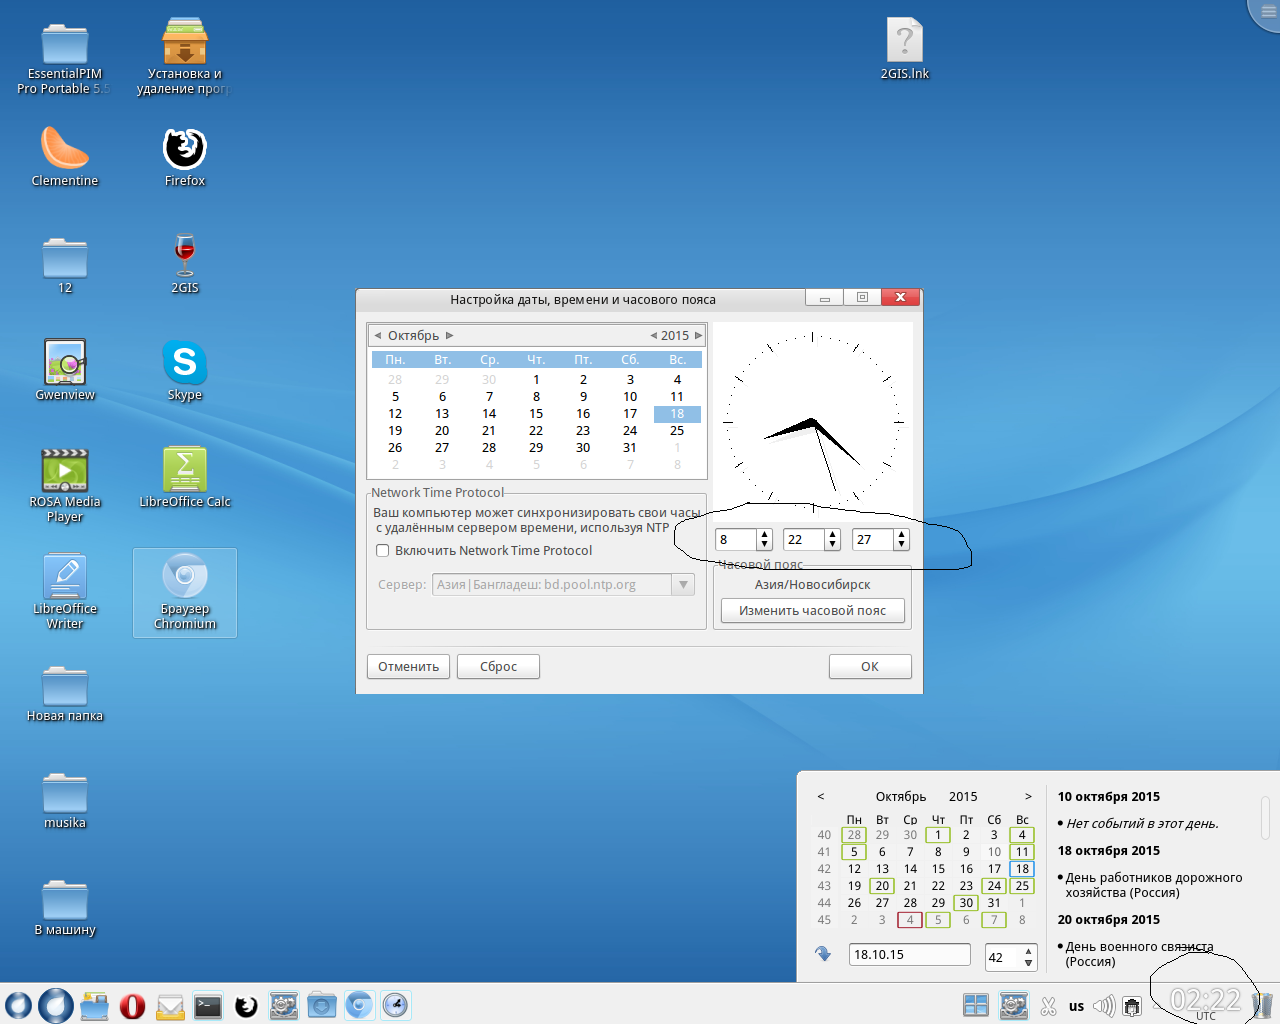1280x1024 pixels.
Task: Click the blue today arrow in calendar popup
Action: [x=823, y=954]
